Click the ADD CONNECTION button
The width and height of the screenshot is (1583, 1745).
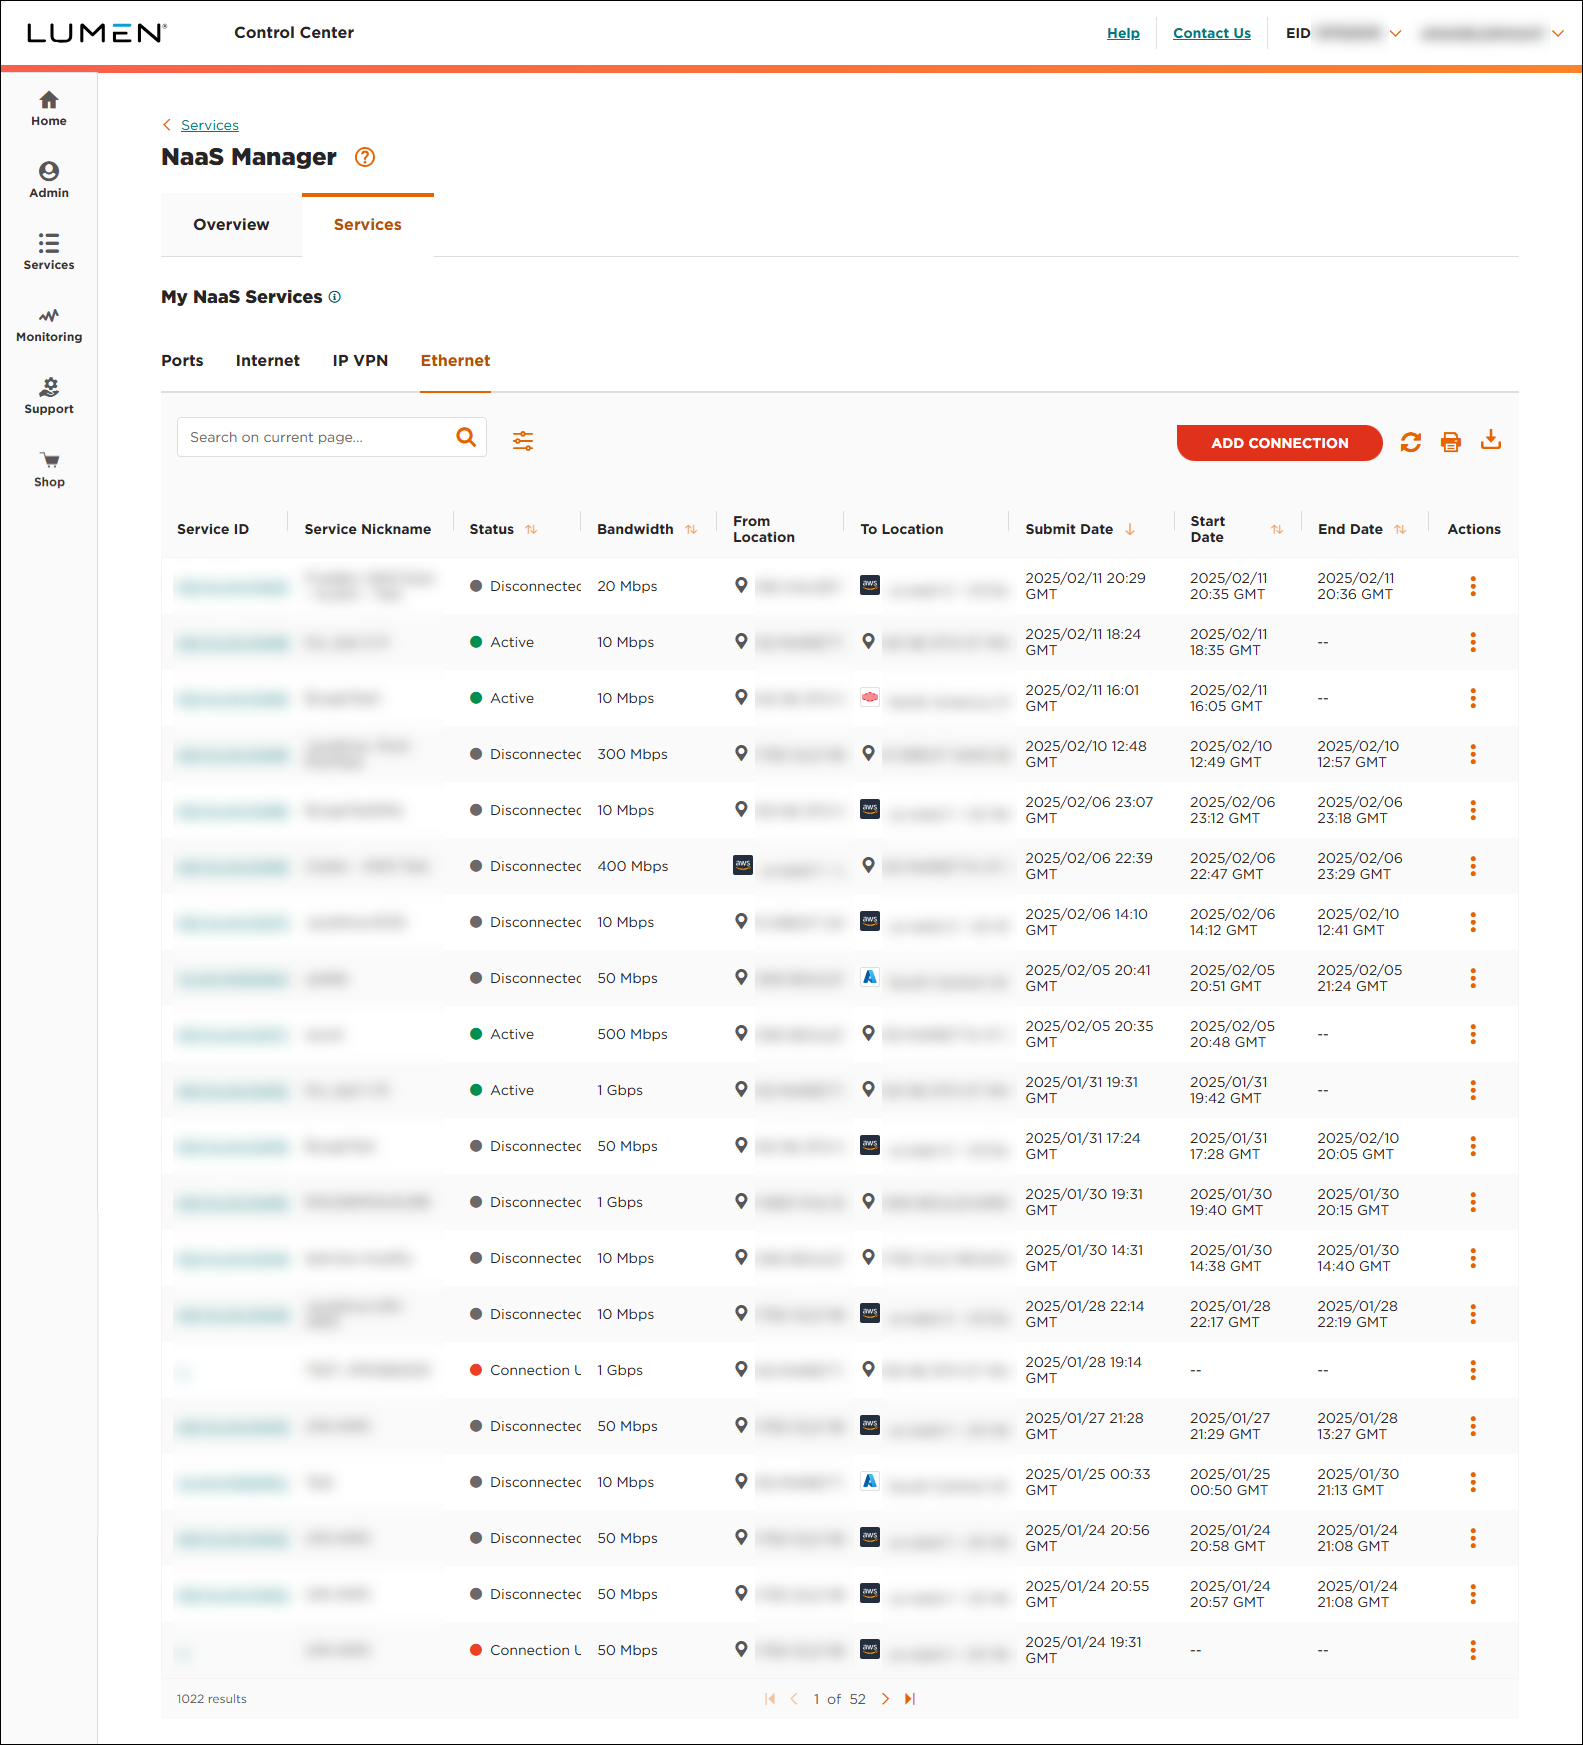click(1279, 443)
